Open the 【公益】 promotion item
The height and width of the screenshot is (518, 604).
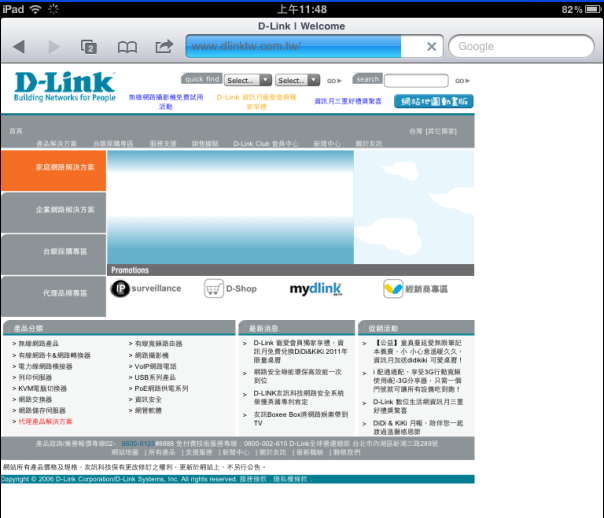(418, 351)
